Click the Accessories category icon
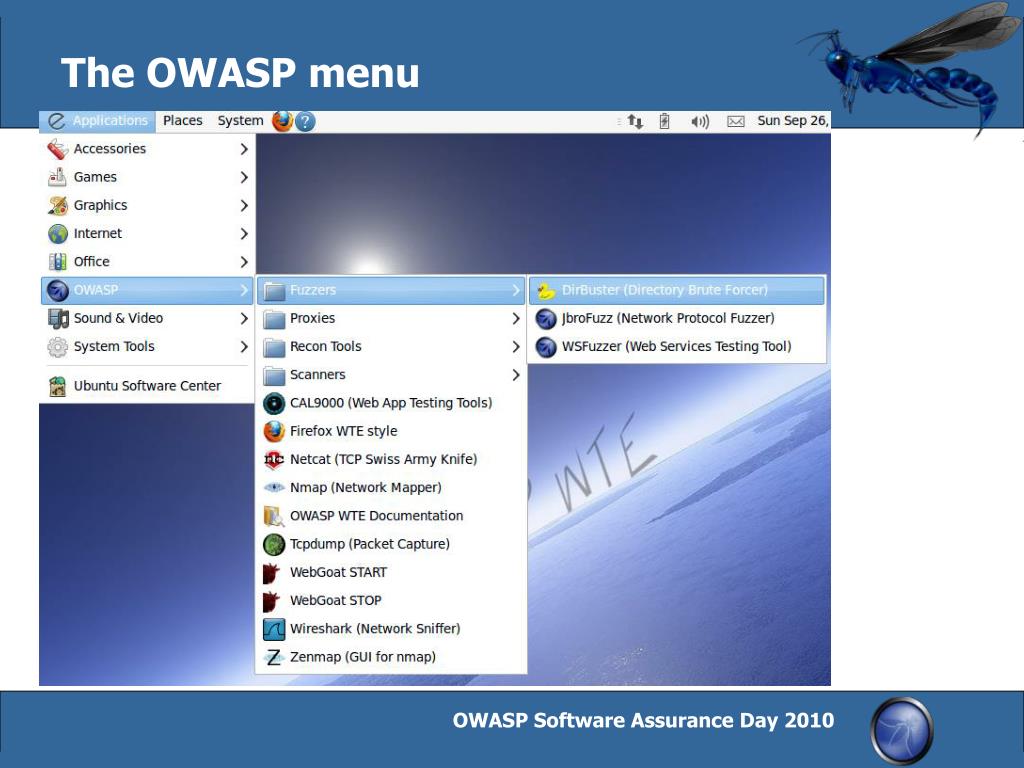Image resolution: width=1024 pixels, height=768 pixels. tap(57, 149)
